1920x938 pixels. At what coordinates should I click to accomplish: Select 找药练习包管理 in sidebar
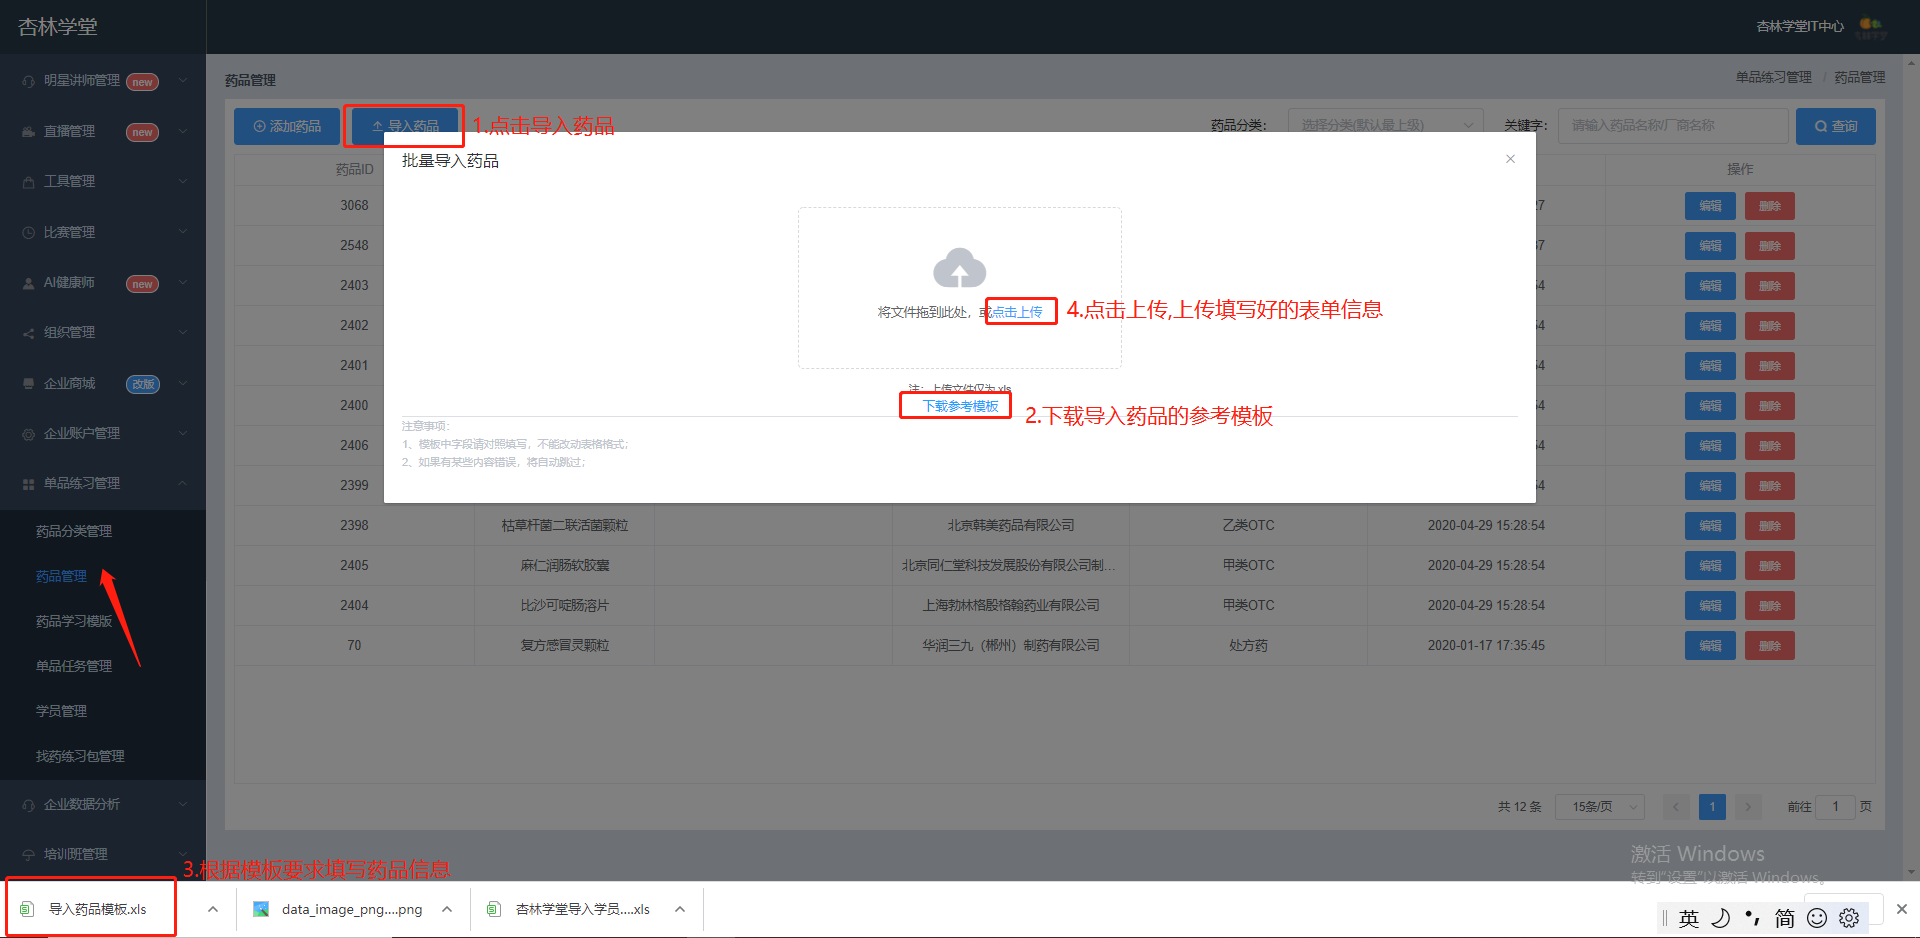coord(80,756)
